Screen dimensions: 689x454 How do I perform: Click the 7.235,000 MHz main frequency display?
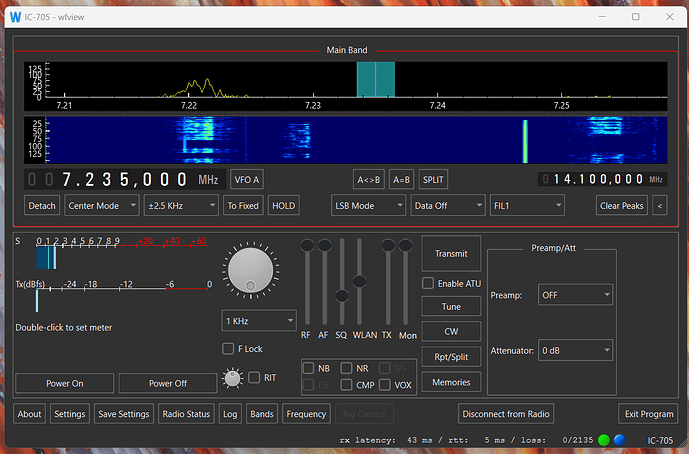(x=124, y=179)
